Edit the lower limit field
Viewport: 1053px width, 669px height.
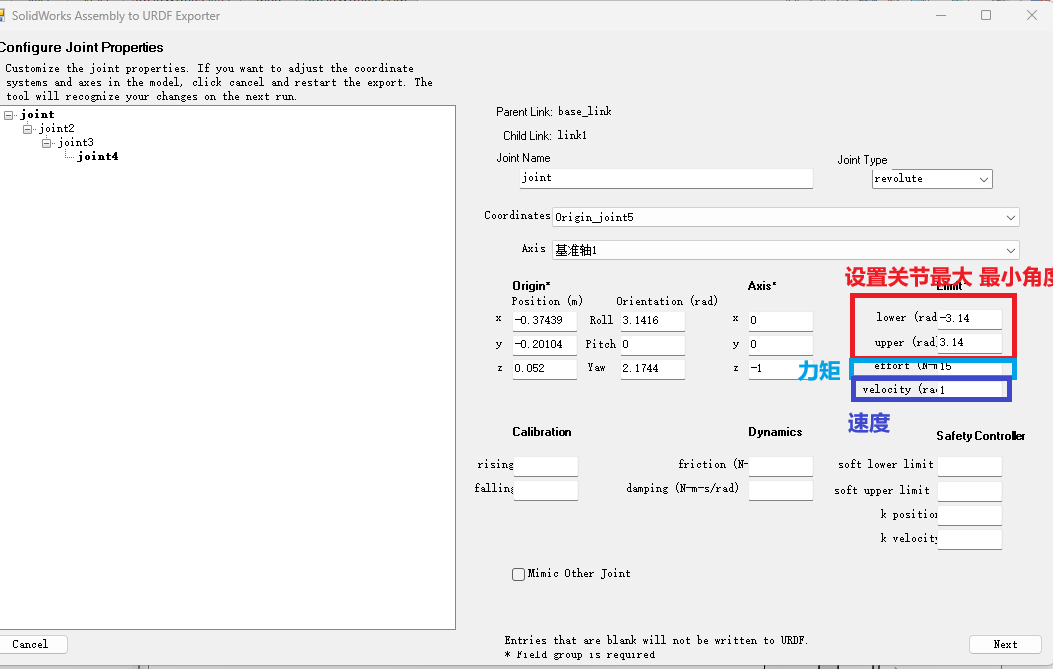pos(970,318)
